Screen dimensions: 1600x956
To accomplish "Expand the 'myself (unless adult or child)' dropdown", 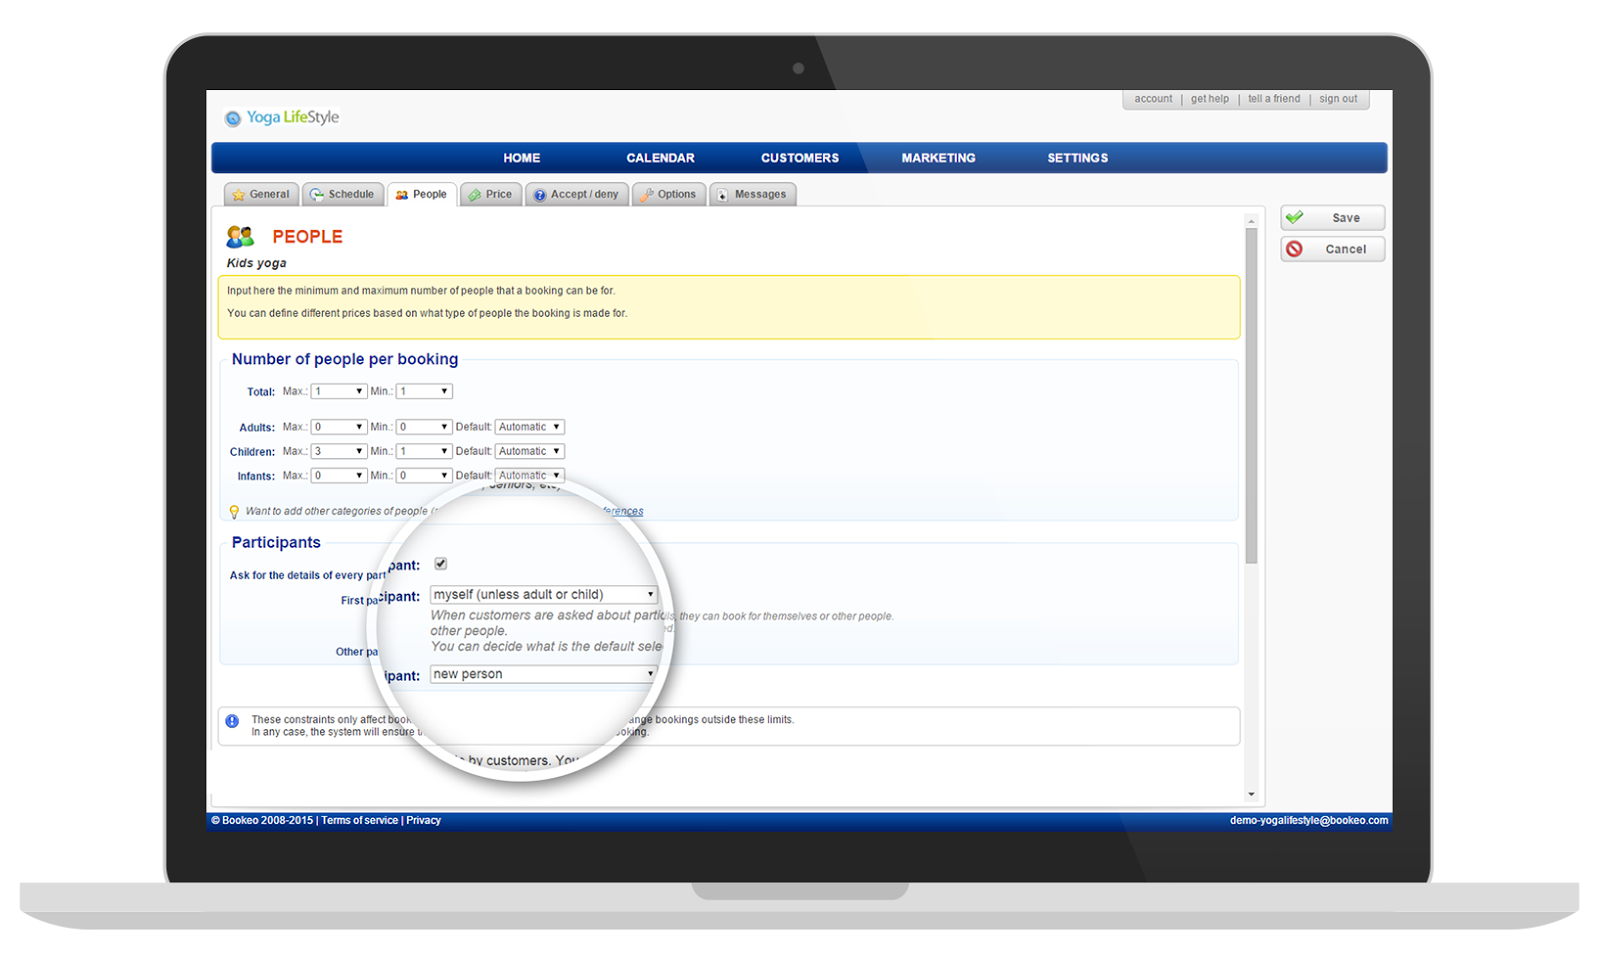I will pos(543,595).
